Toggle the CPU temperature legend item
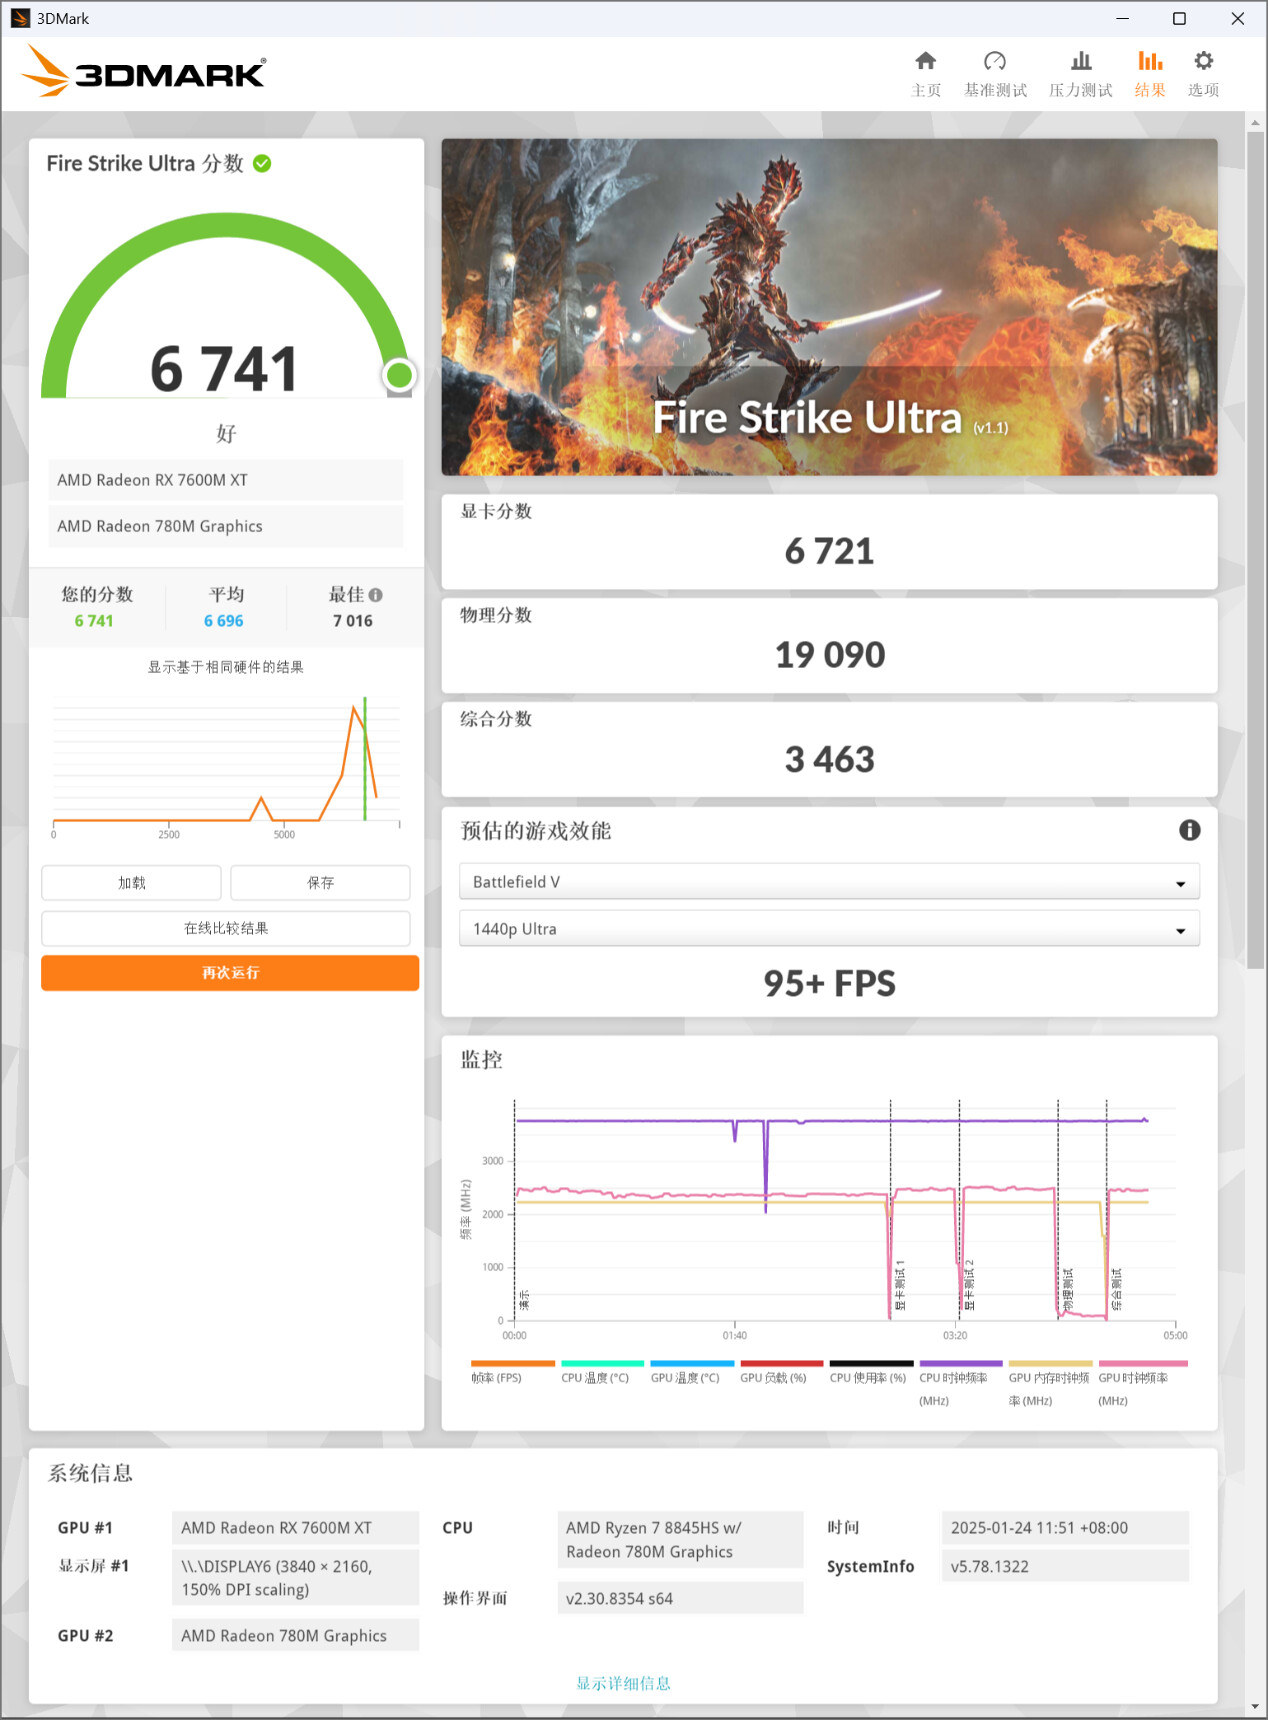This screenshot has width=1268, height=1720. pos(595,1377)
